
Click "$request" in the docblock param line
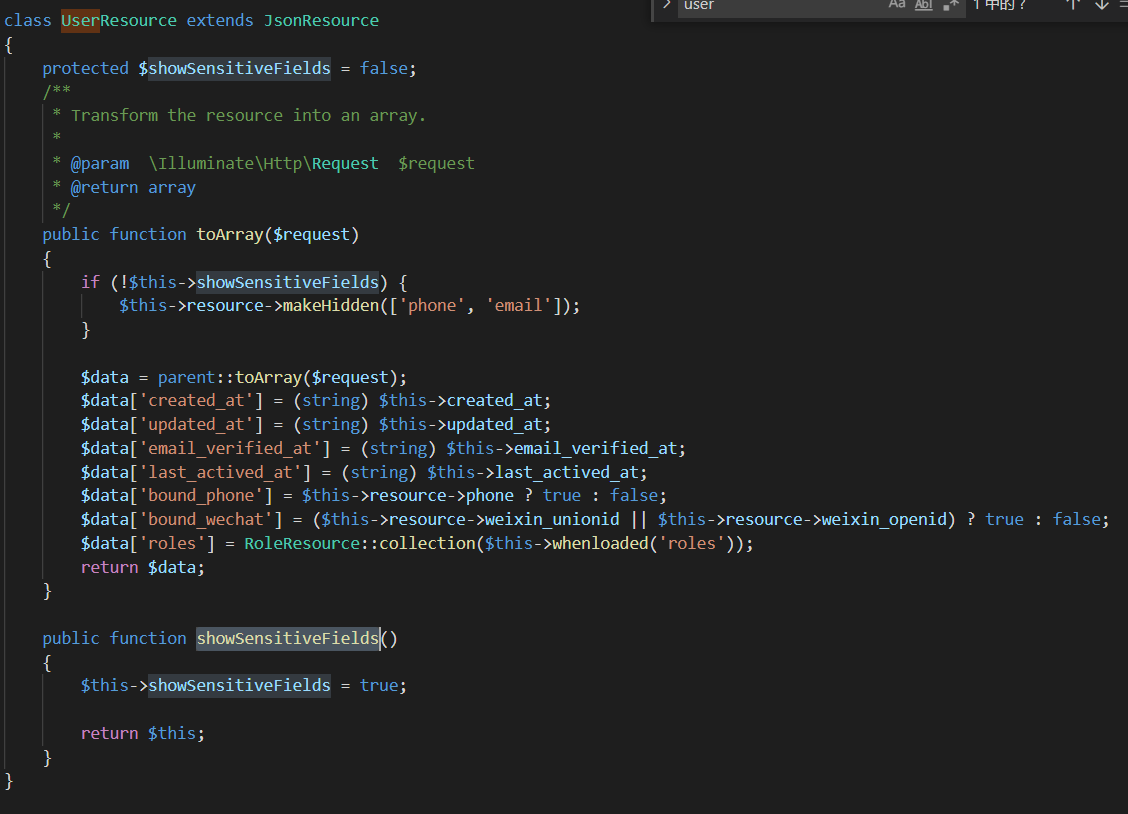[x=437, y=164]
